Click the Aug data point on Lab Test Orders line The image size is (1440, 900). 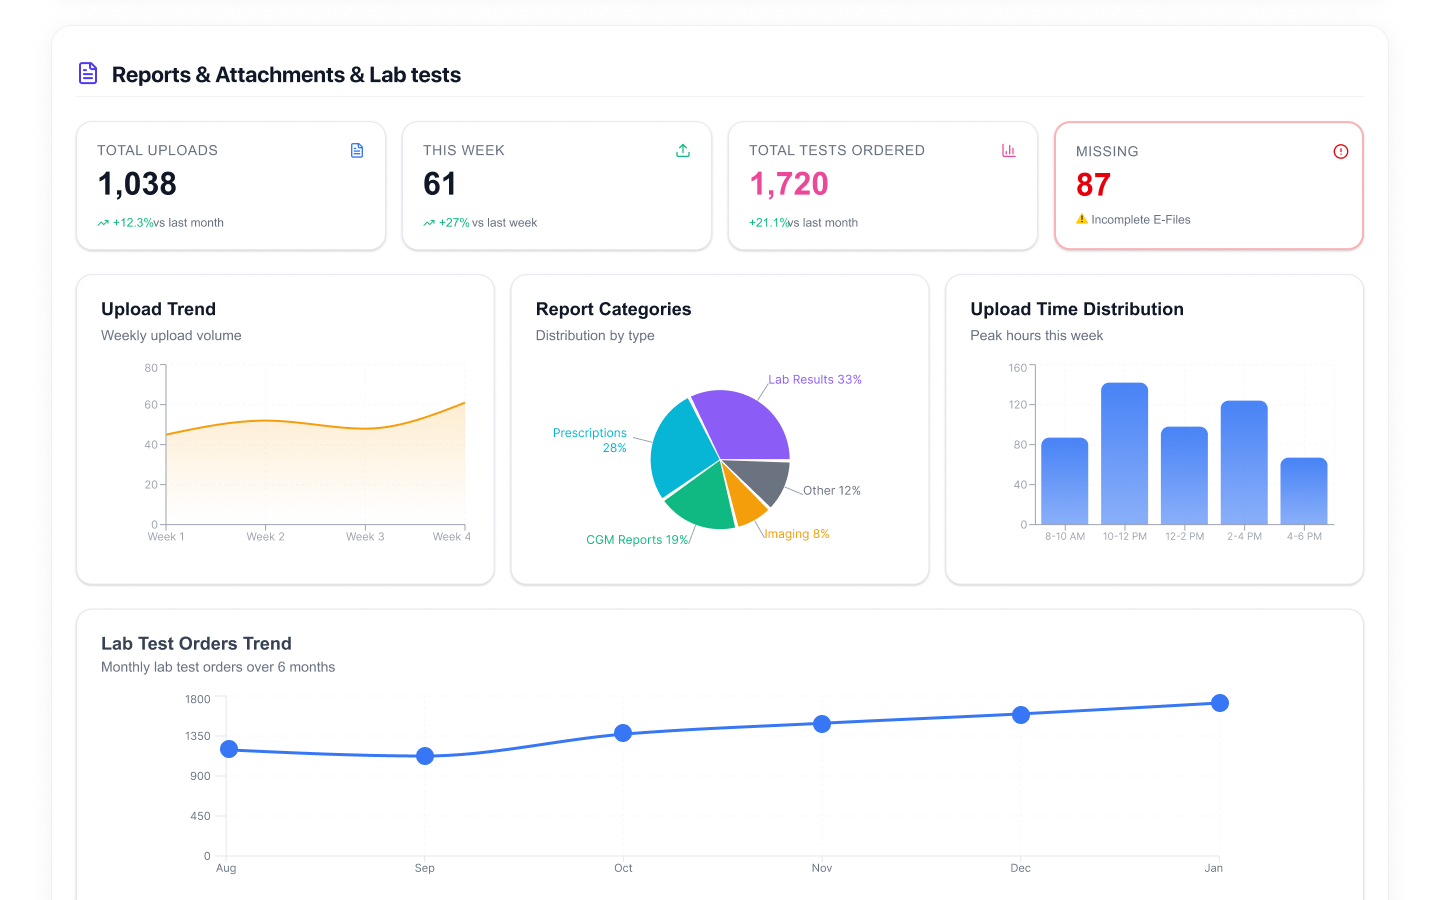(229, 749)
